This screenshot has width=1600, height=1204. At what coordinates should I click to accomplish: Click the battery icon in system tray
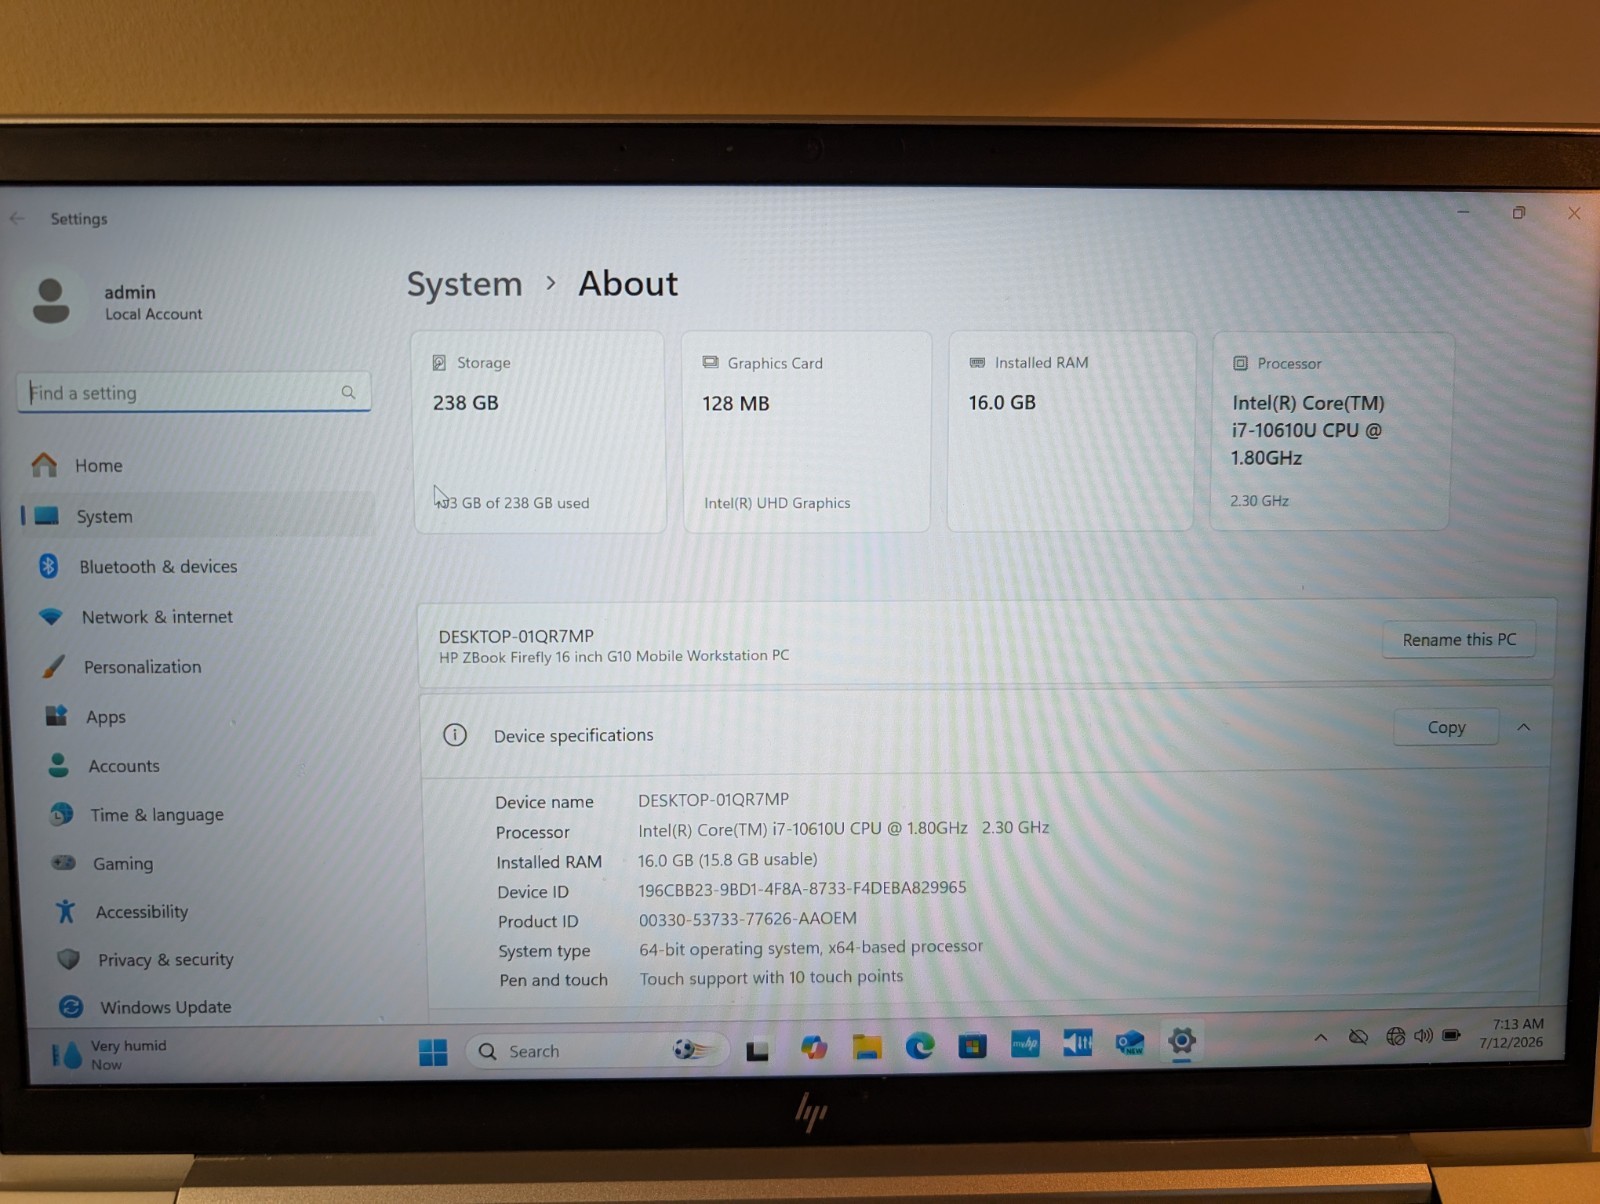click(1452, 1035)
